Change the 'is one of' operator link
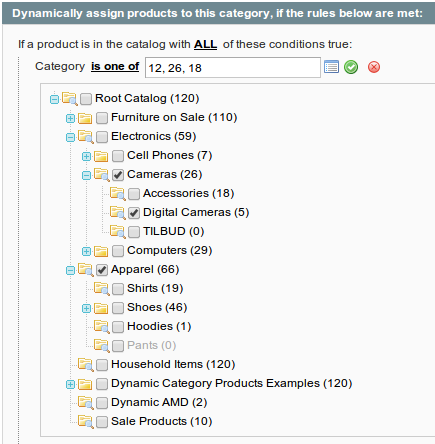The image size is (435, 444). [115, 66]
